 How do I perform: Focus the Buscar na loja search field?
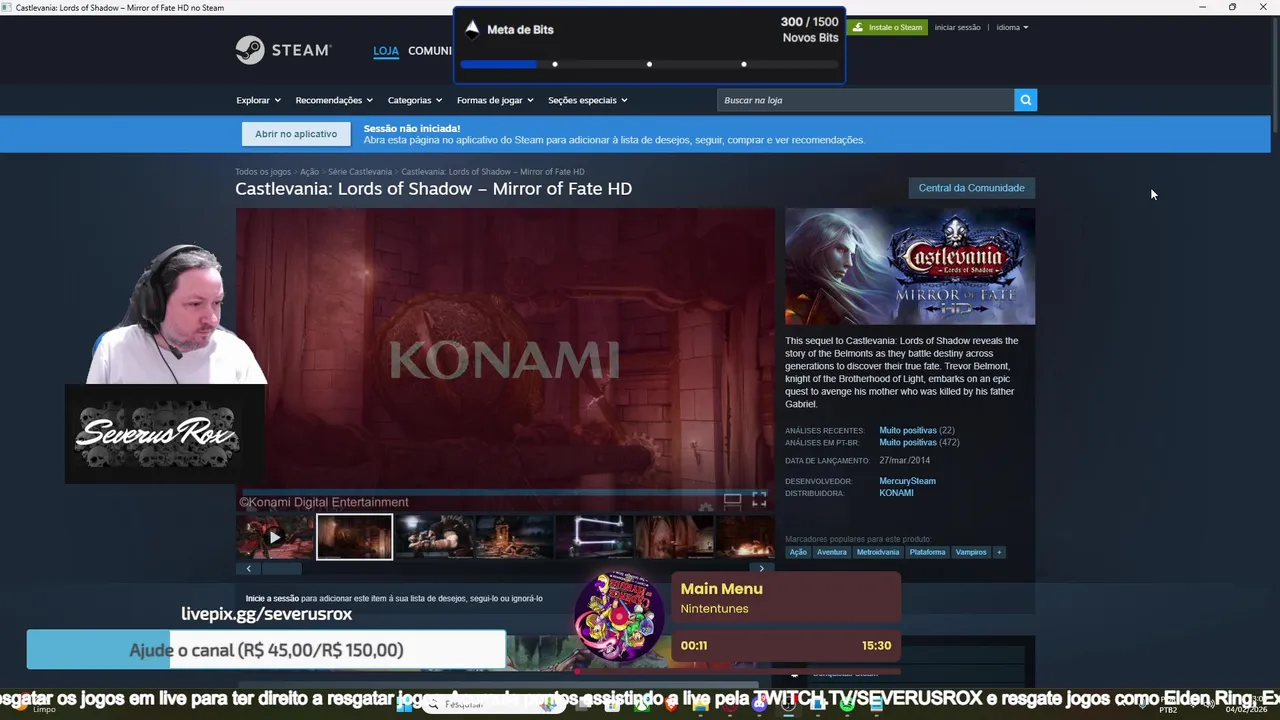tap(865, 100)
